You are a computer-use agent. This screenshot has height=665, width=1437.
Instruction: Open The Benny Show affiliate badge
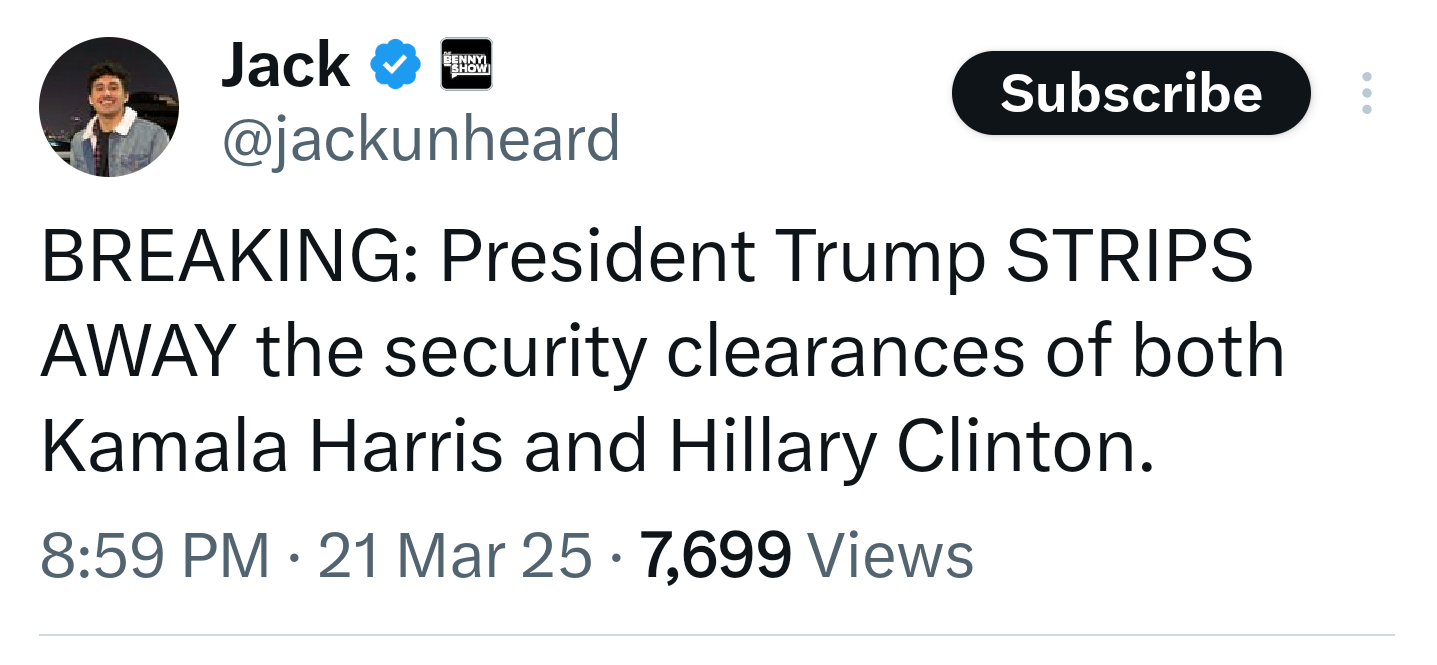467,66
